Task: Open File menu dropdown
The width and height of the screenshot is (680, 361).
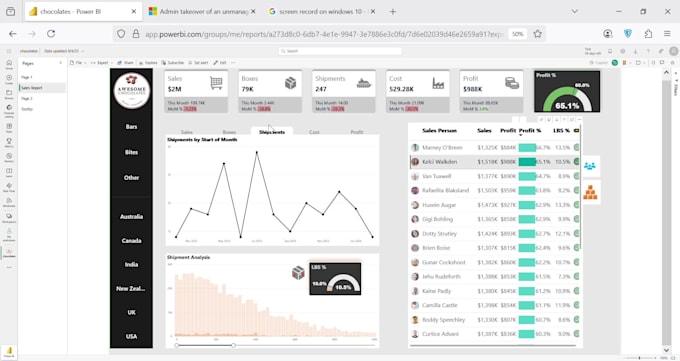Action: [78, 63]
